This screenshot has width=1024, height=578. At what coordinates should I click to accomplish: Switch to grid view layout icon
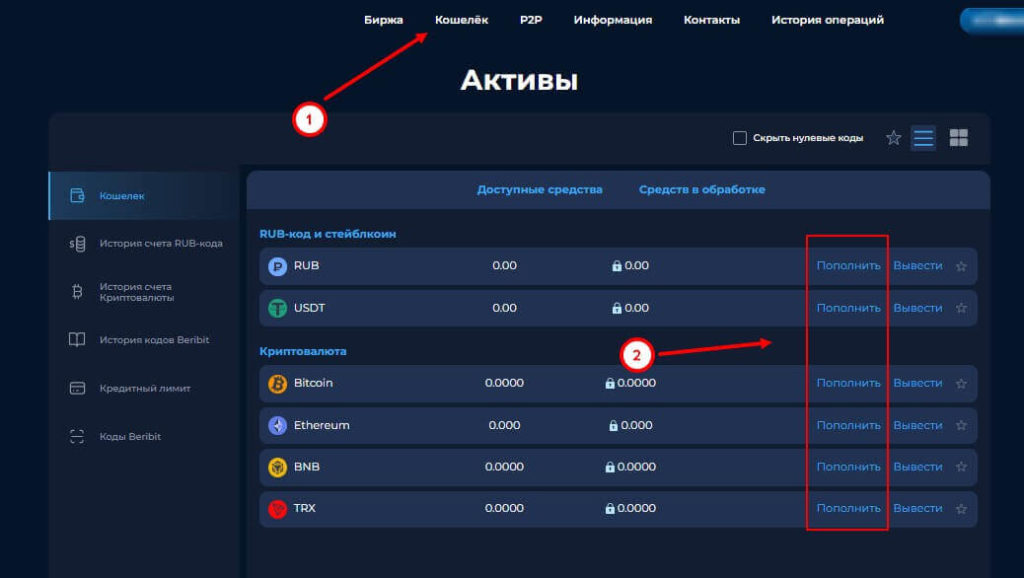tap(958, 138)
